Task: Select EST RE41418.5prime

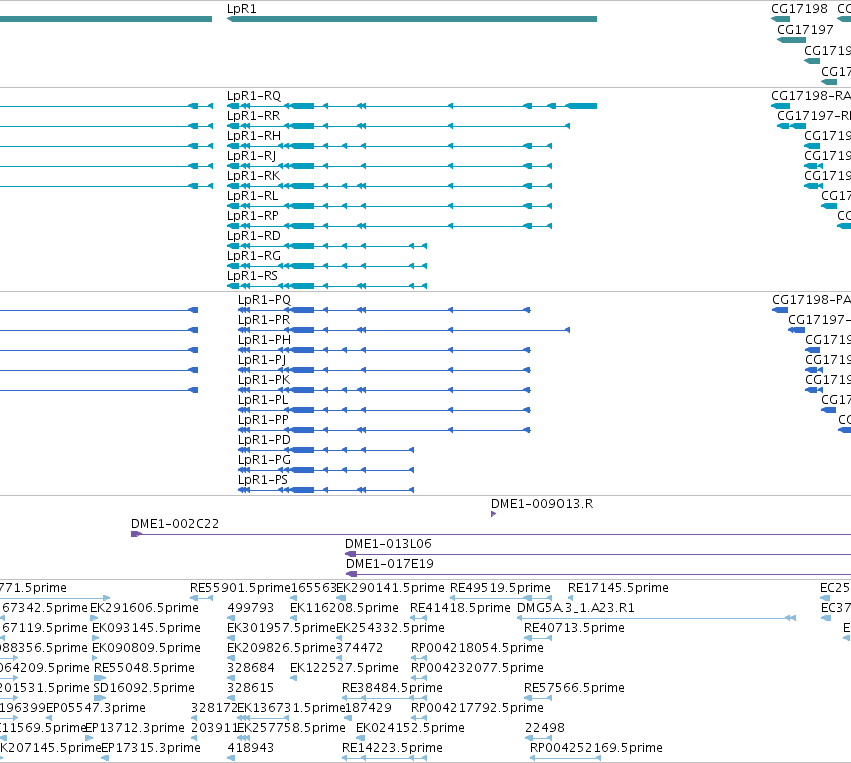Action: click(x=460, y=608)
